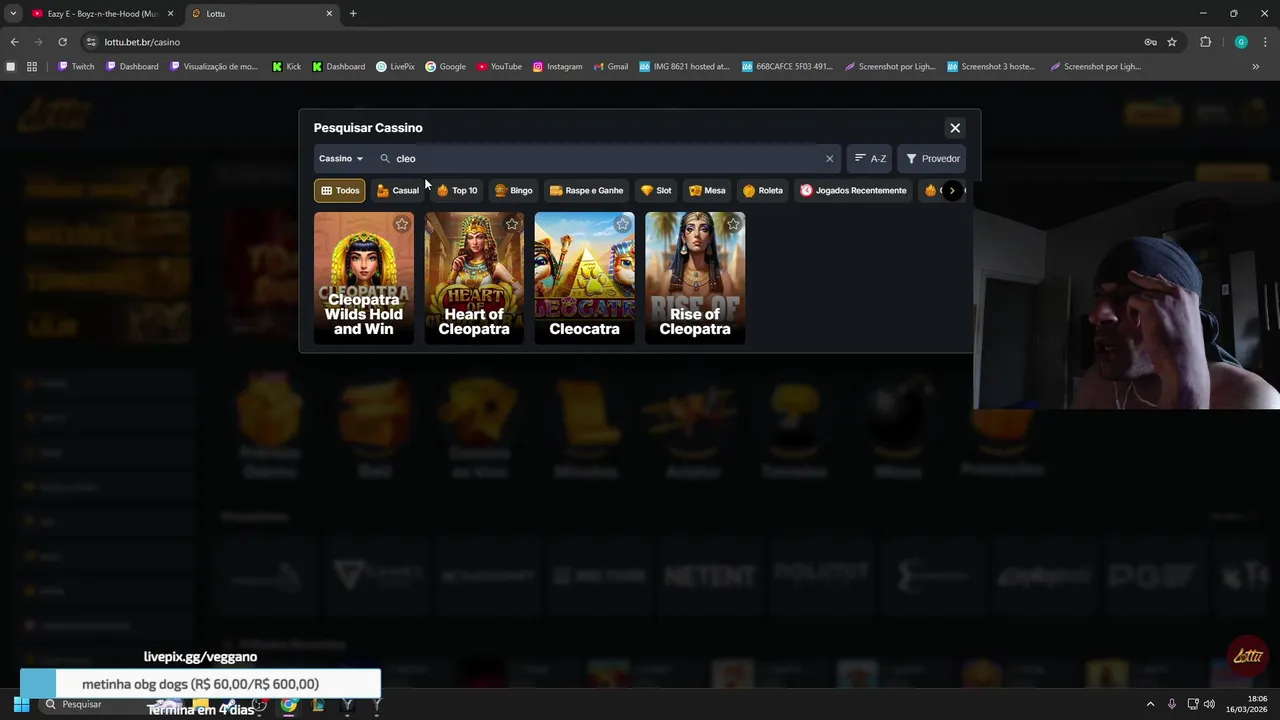The image size is (1280, 720).
Task: Sort games with the A-Z button
Action: point(870,158)
